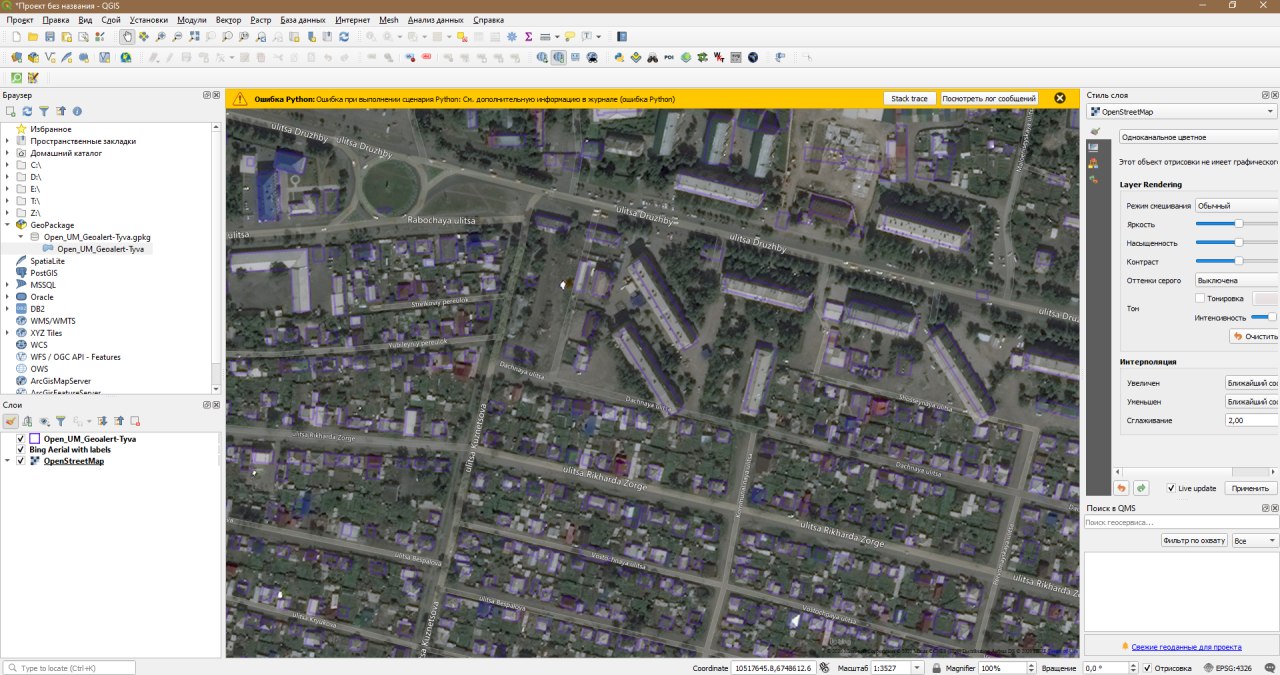Toggle visibility of Open_UM_Geoalert-Tyva layer

[x=21, y=438]
